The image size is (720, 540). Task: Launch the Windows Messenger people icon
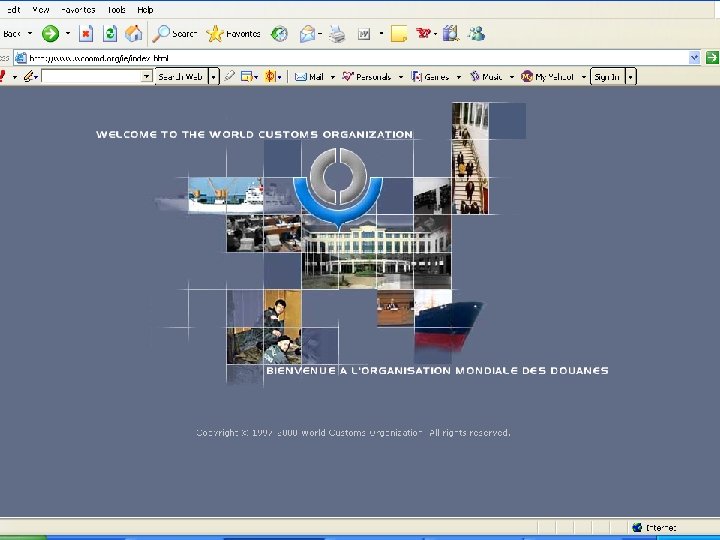476,34
